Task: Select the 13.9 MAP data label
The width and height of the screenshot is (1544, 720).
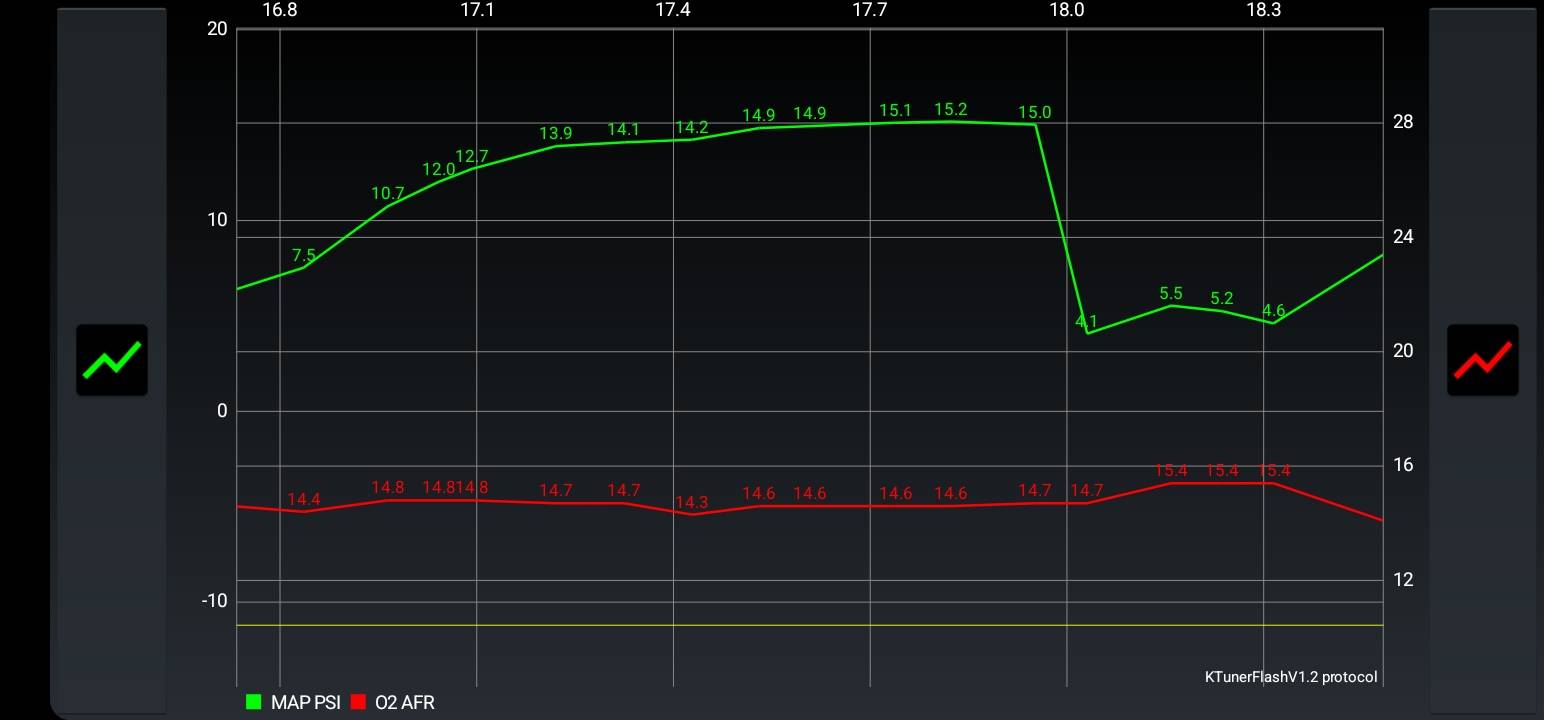Action: pyautogui.click(x=556, y=133)
